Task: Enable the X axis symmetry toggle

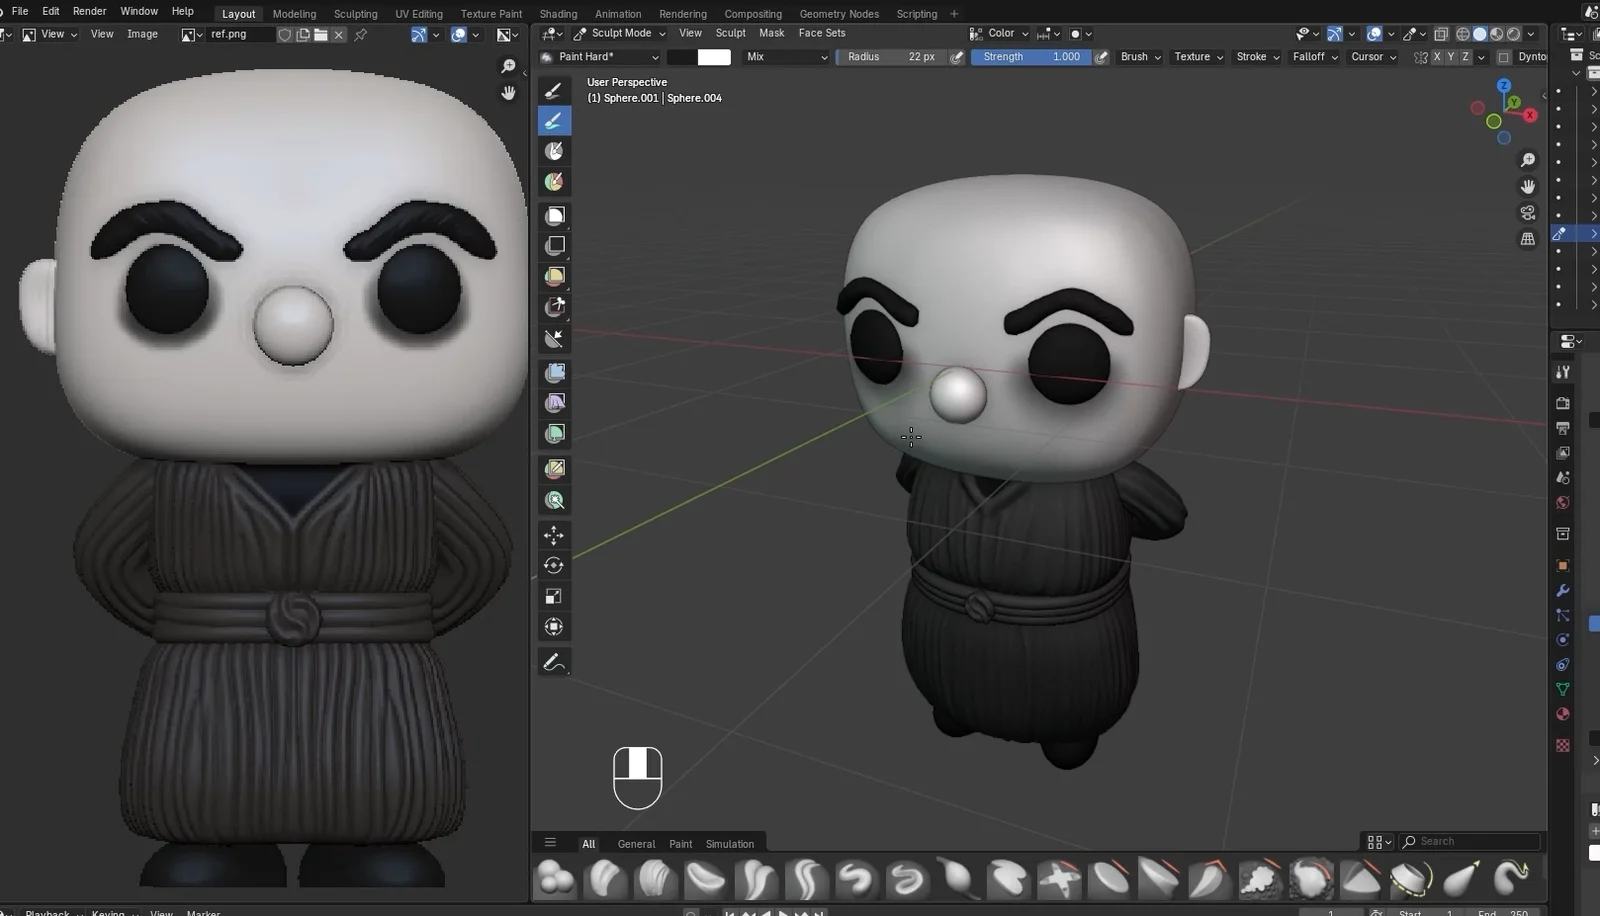Action: click(x=1437, y=56)
